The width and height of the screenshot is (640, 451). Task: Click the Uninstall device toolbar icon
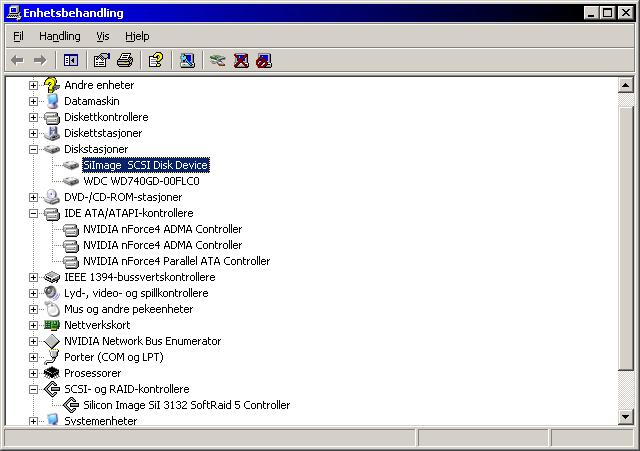tap(241, 60)
